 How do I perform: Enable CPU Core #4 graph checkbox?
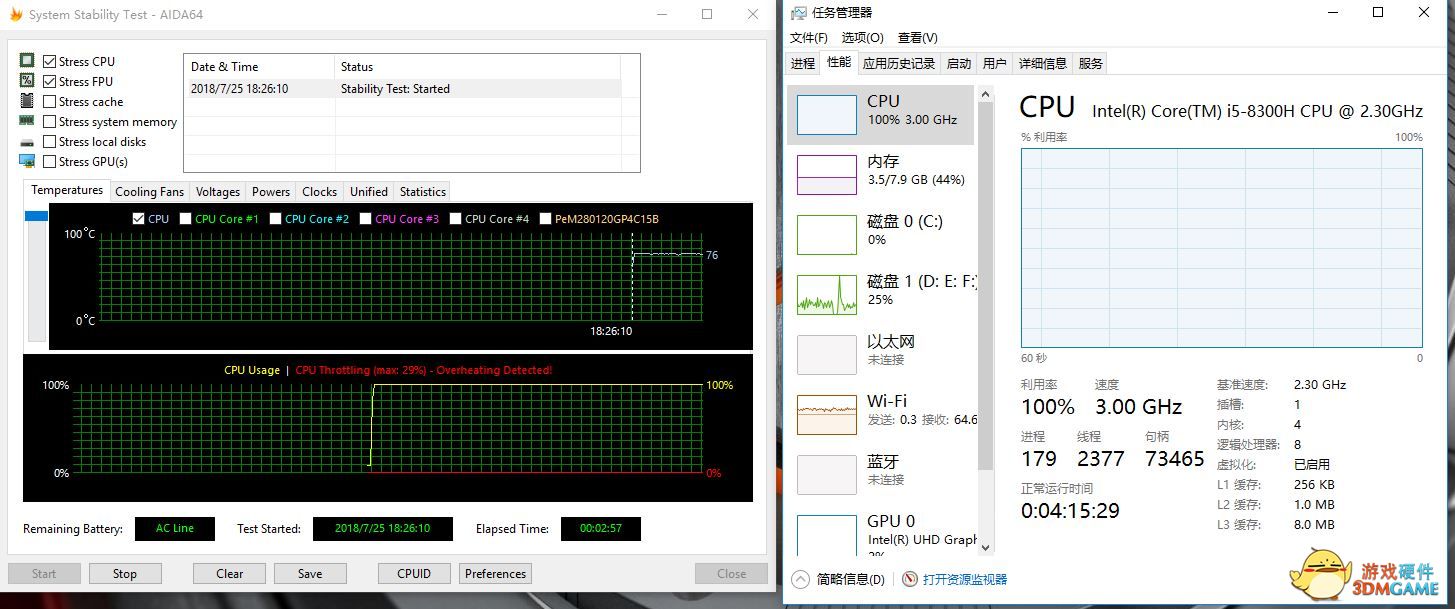coord(455,218)
